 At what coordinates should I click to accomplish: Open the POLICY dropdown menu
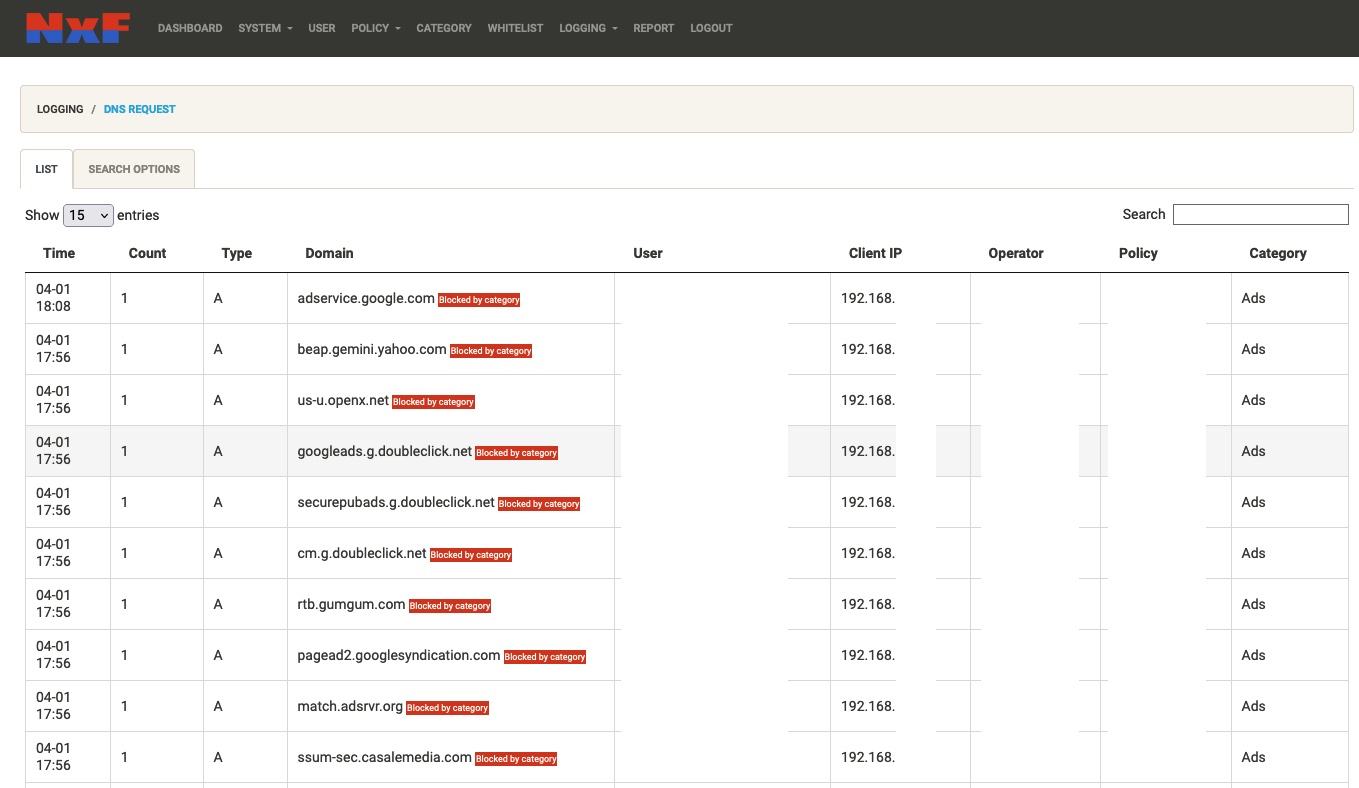point(375,28)
